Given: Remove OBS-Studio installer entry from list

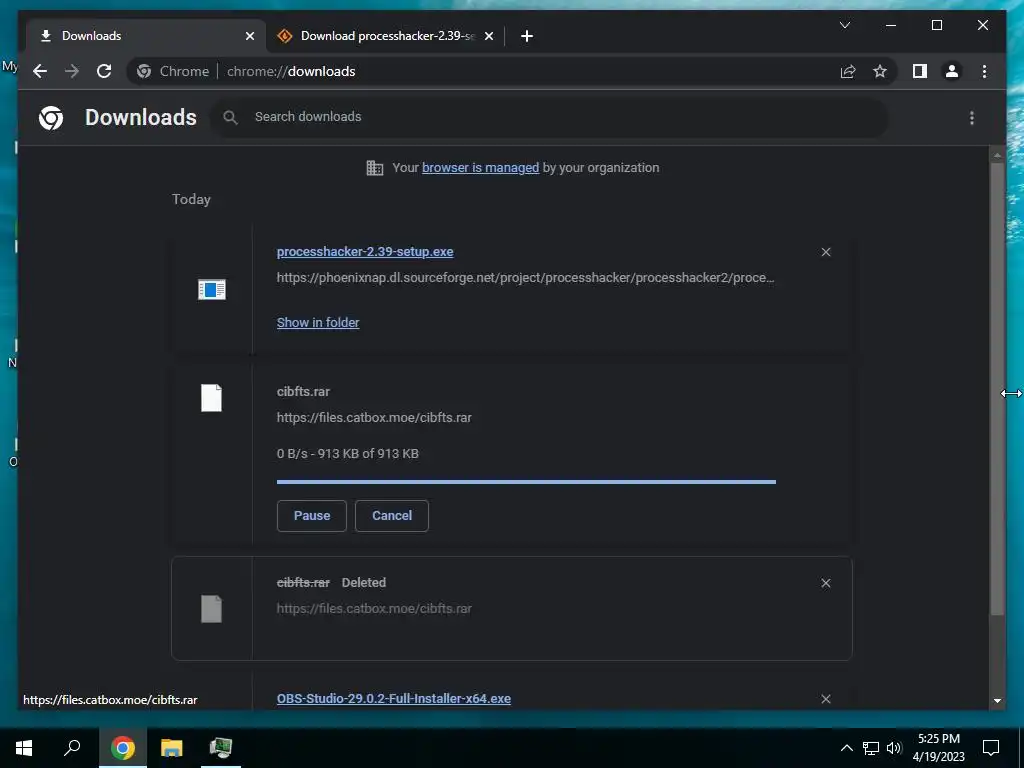Looking at the screenshot, I should (x=825, y=699).
